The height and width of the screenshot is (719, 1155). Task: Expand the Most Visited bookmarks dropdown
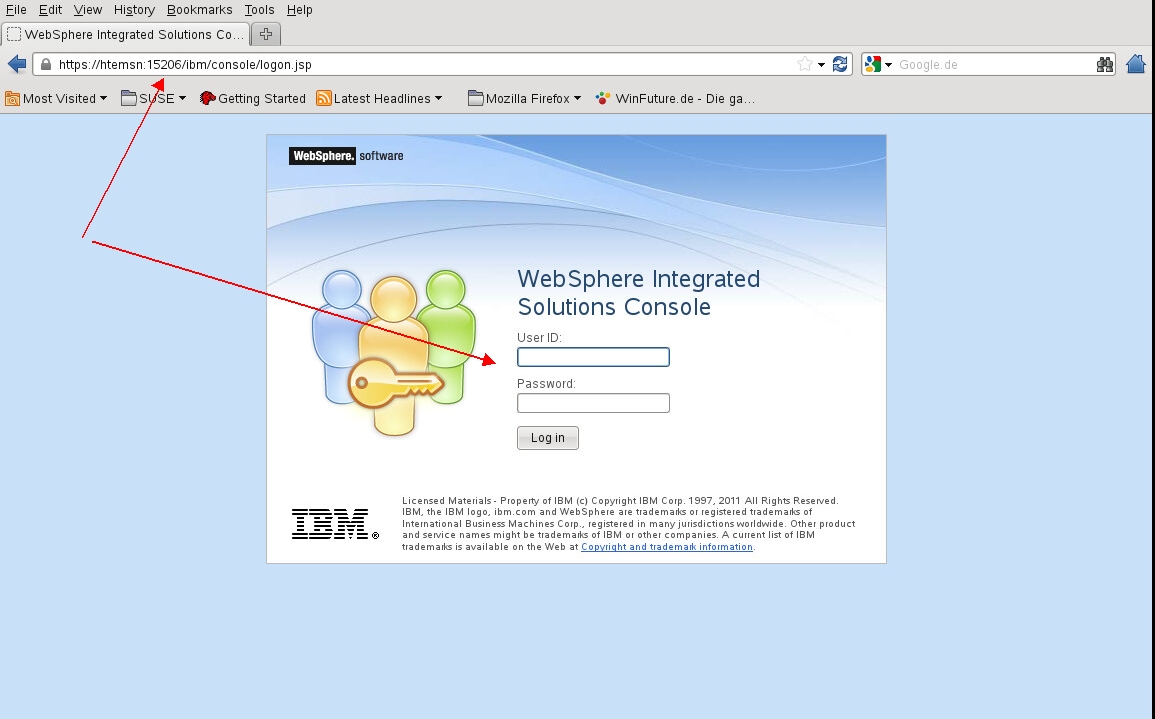point(56,99)
